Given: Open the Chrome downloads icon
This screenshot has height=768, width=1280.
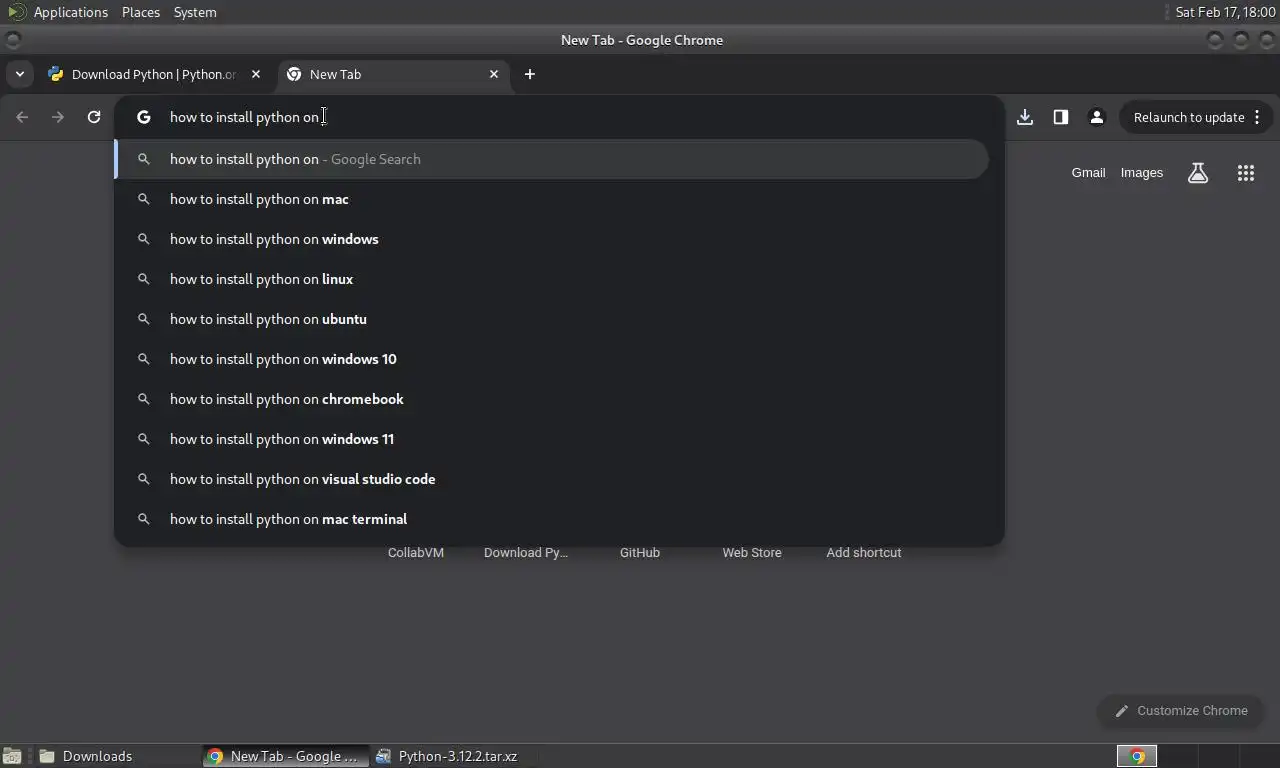Looking at the screenshot, I should pos(1025,117).
